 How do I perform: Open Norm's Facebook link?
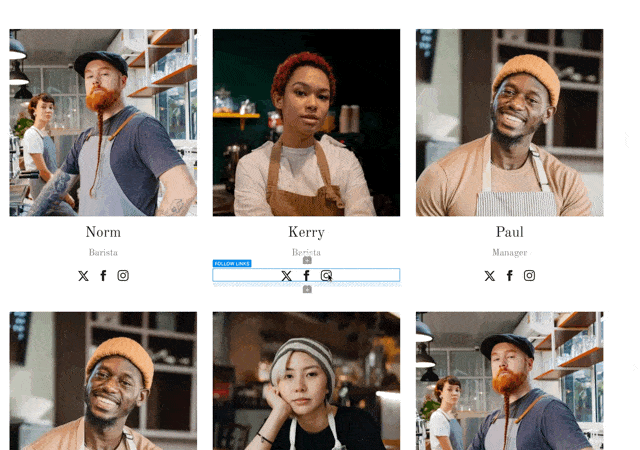point(103,276)
